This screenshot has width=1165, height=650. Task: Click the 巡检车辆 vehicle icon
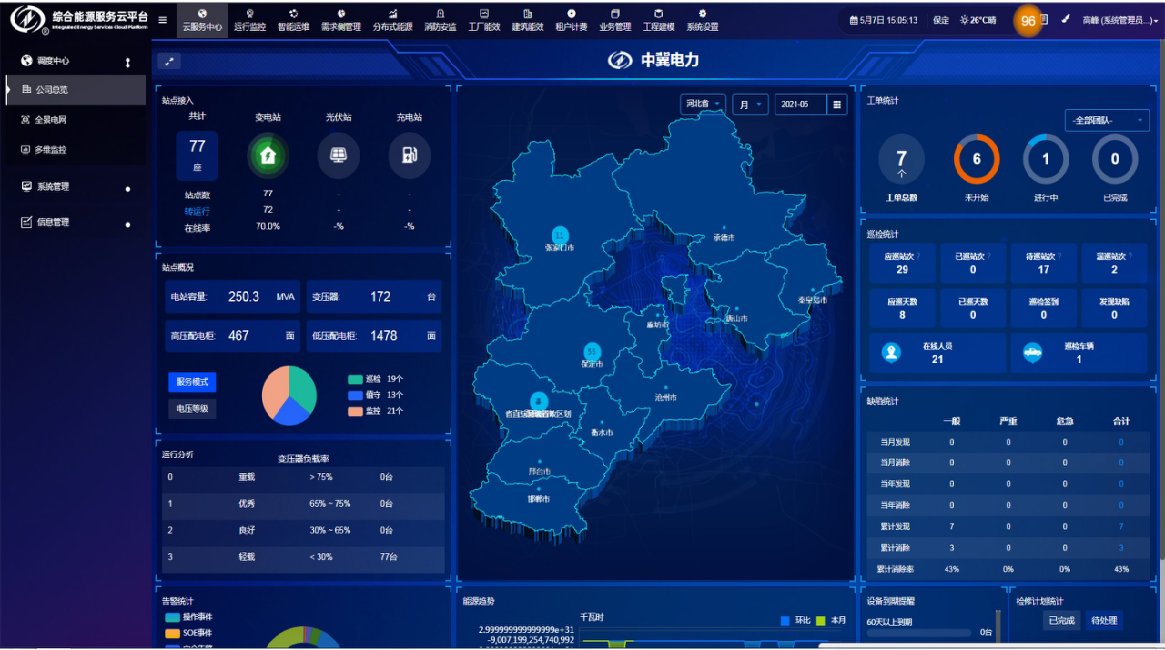pyautogui.click(x=1032, y=353)
